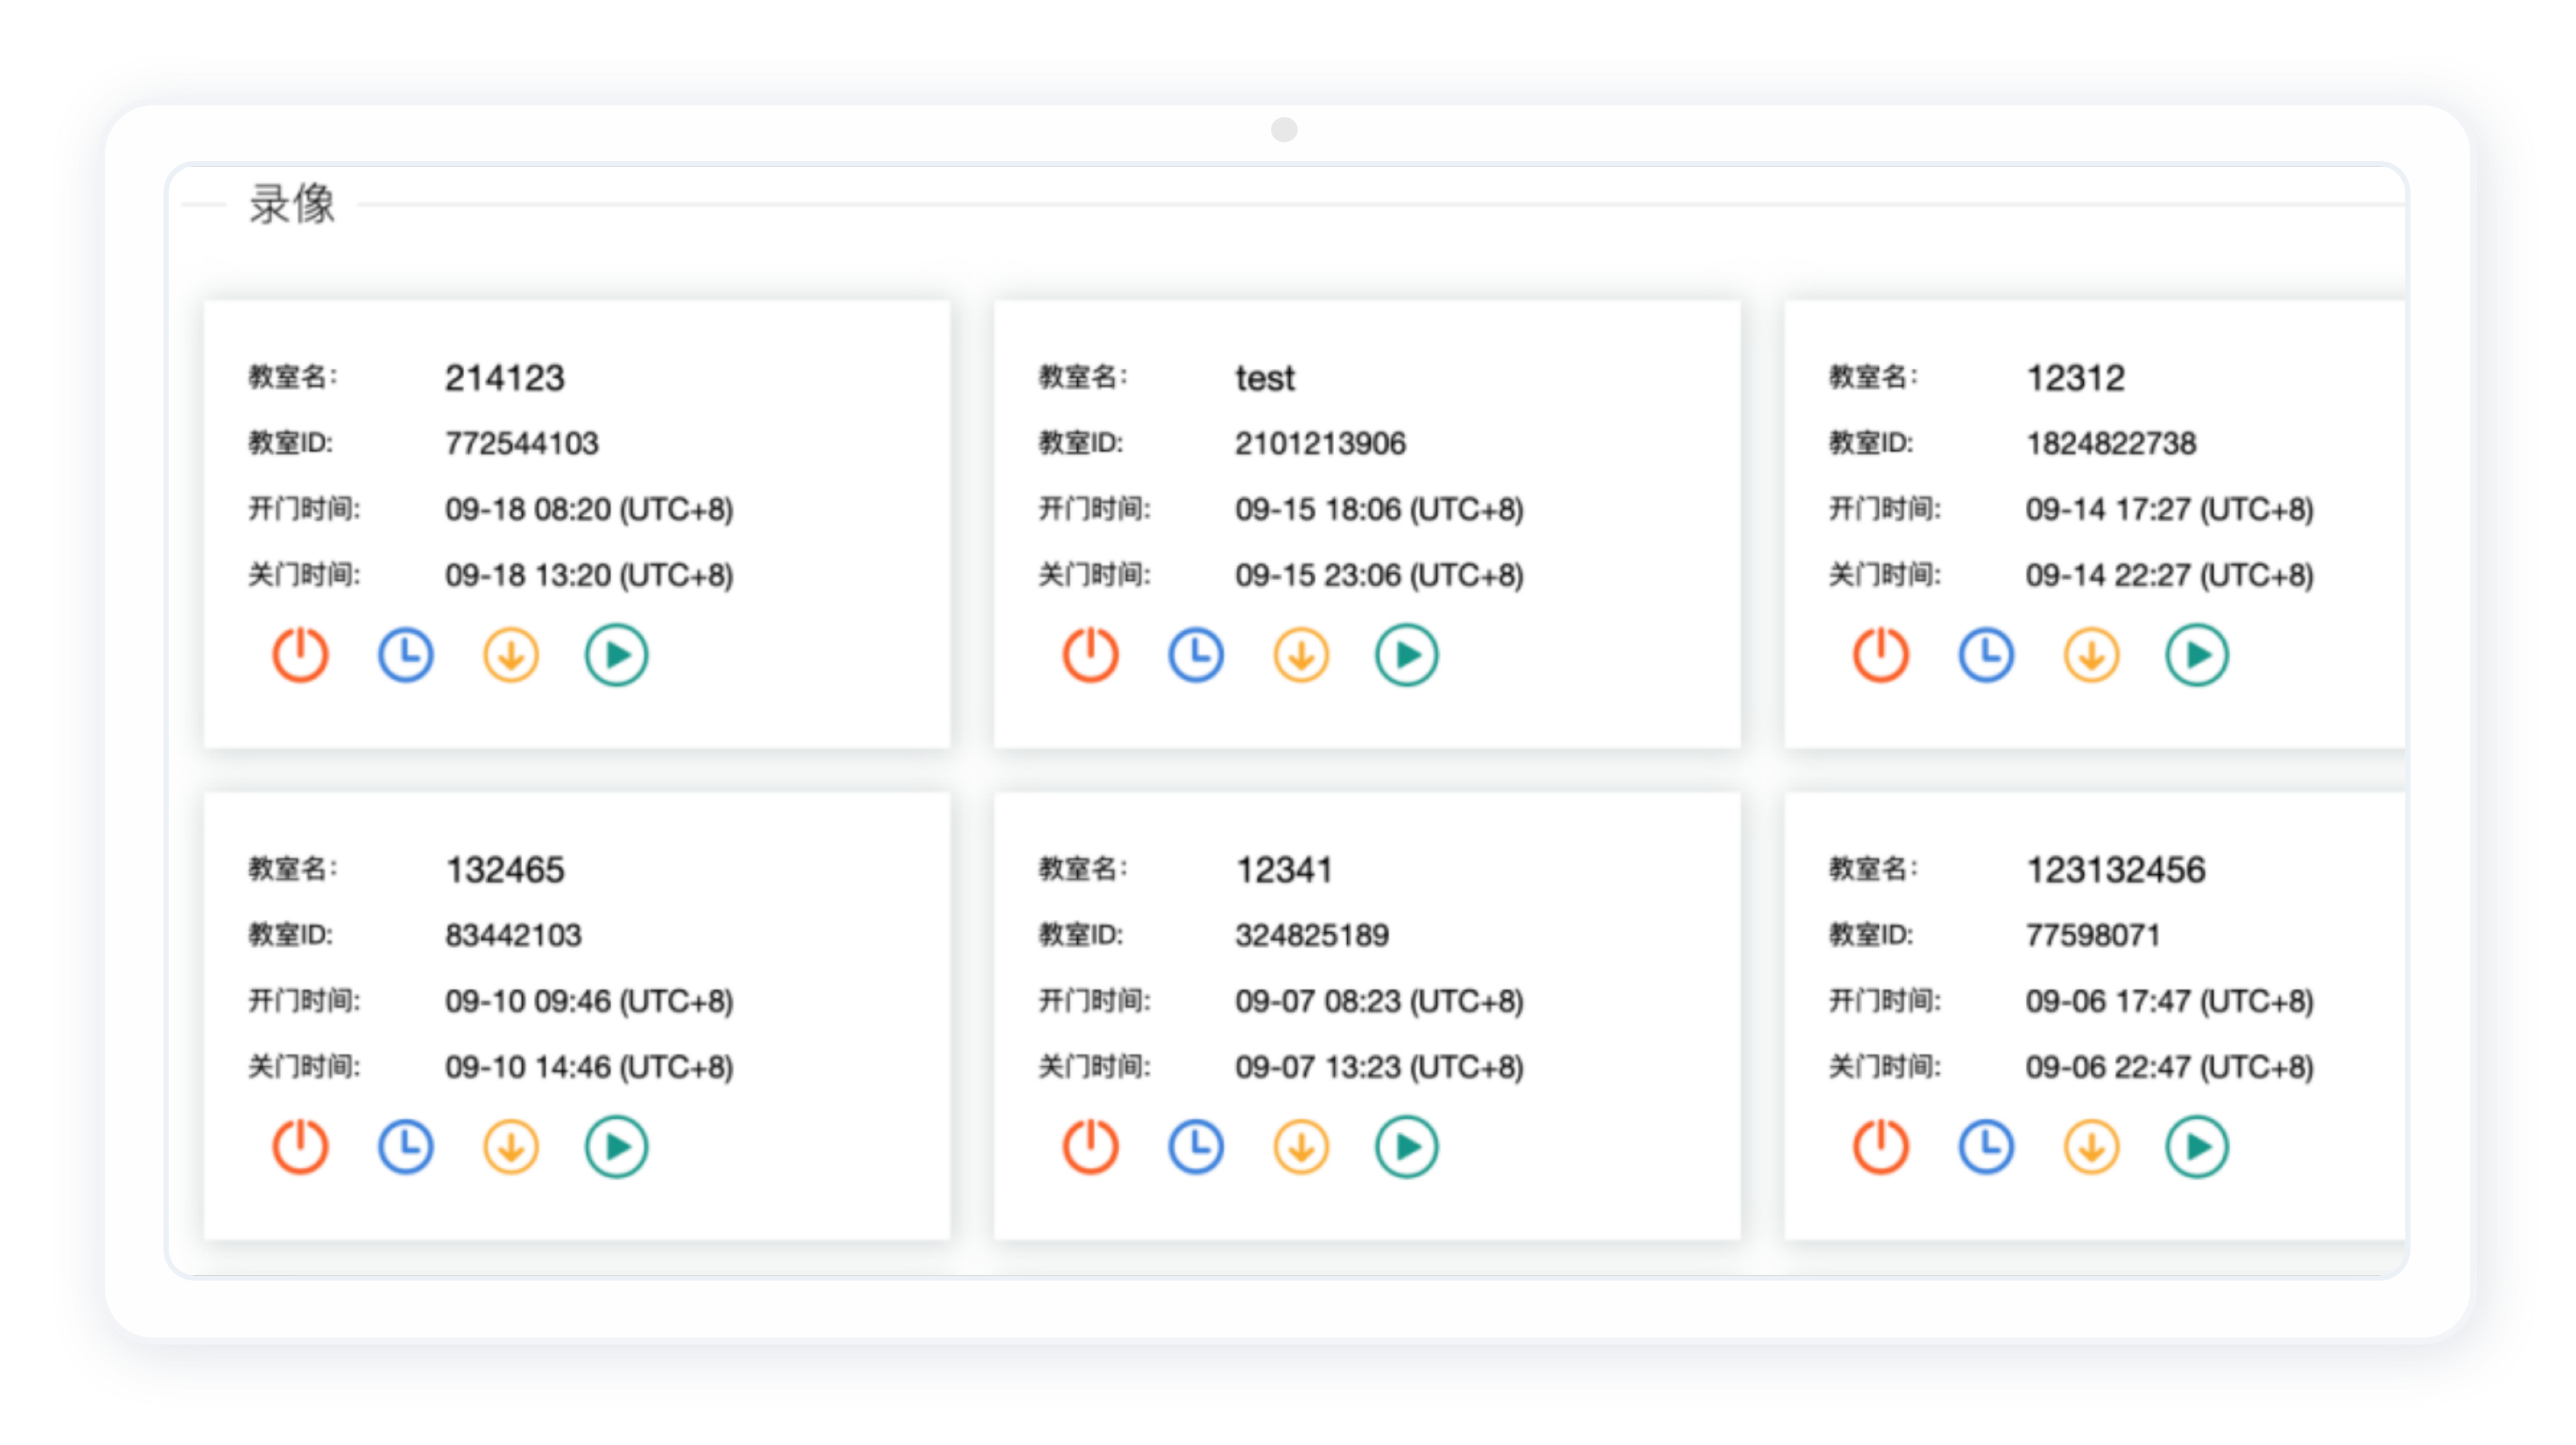The width and height of the screenshot is (2576, 1445).
Task: Select classroom ID 772544103
Action: pos(522,443)
